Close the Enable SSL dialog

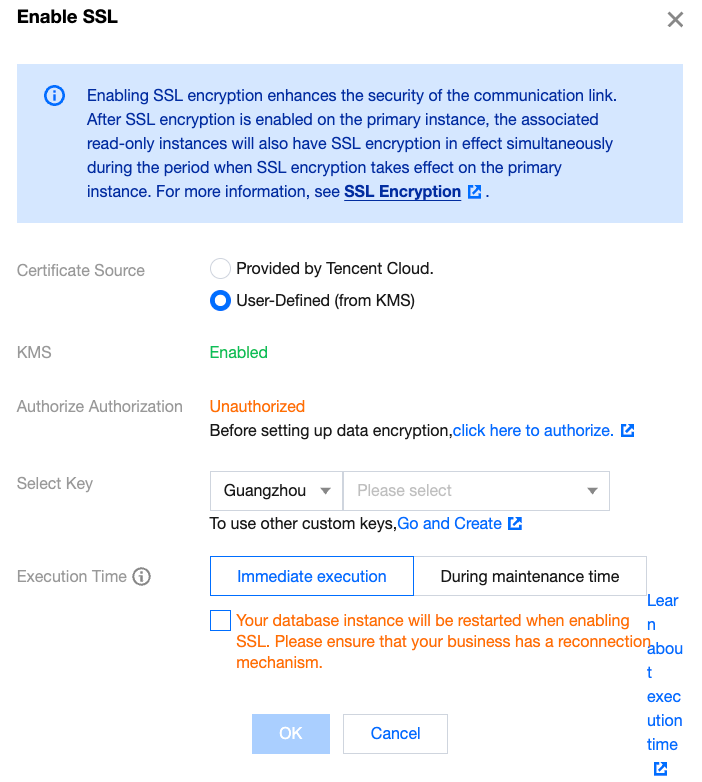coord(675,20)
